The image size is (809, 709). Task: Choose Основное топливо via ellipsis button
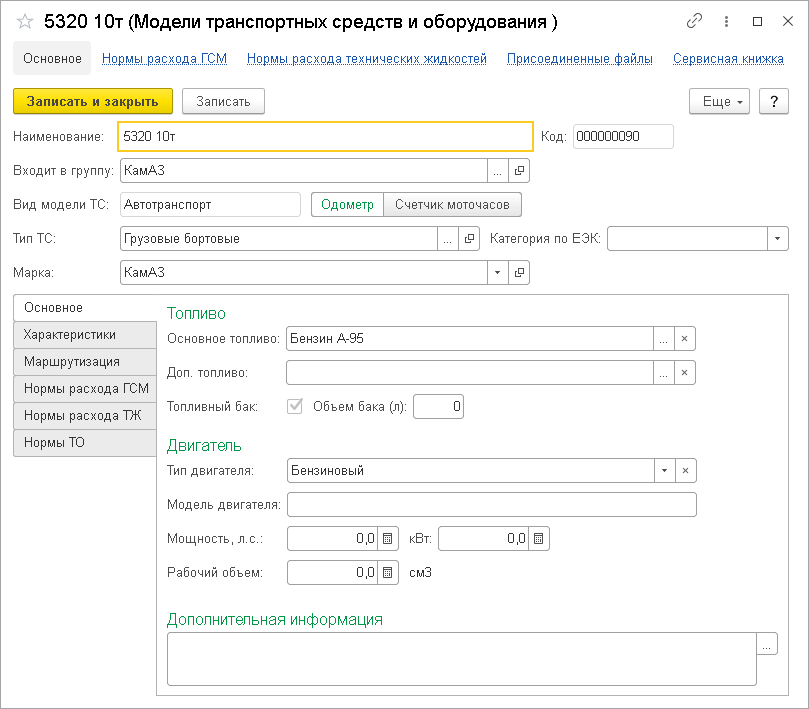664,339
